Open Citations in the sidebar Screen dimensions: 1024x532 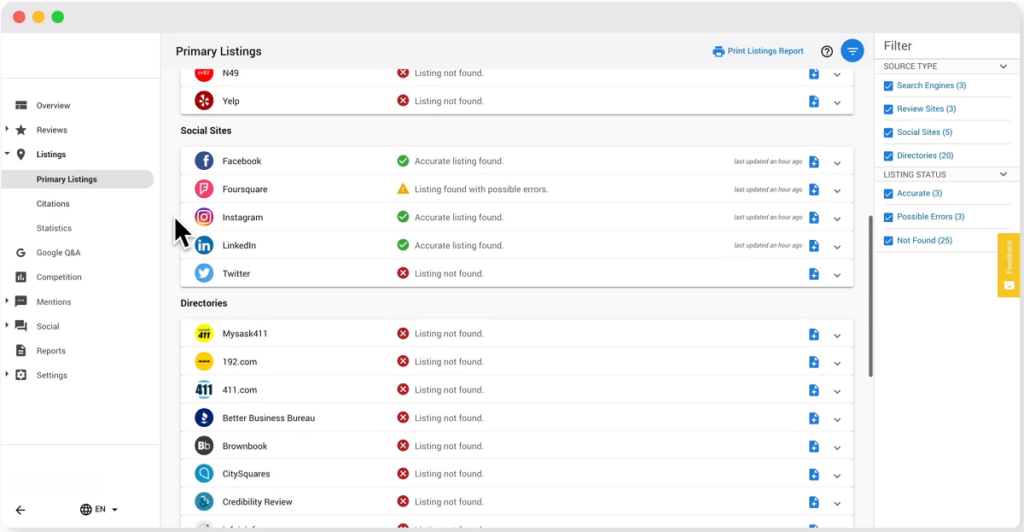[53, 204]
